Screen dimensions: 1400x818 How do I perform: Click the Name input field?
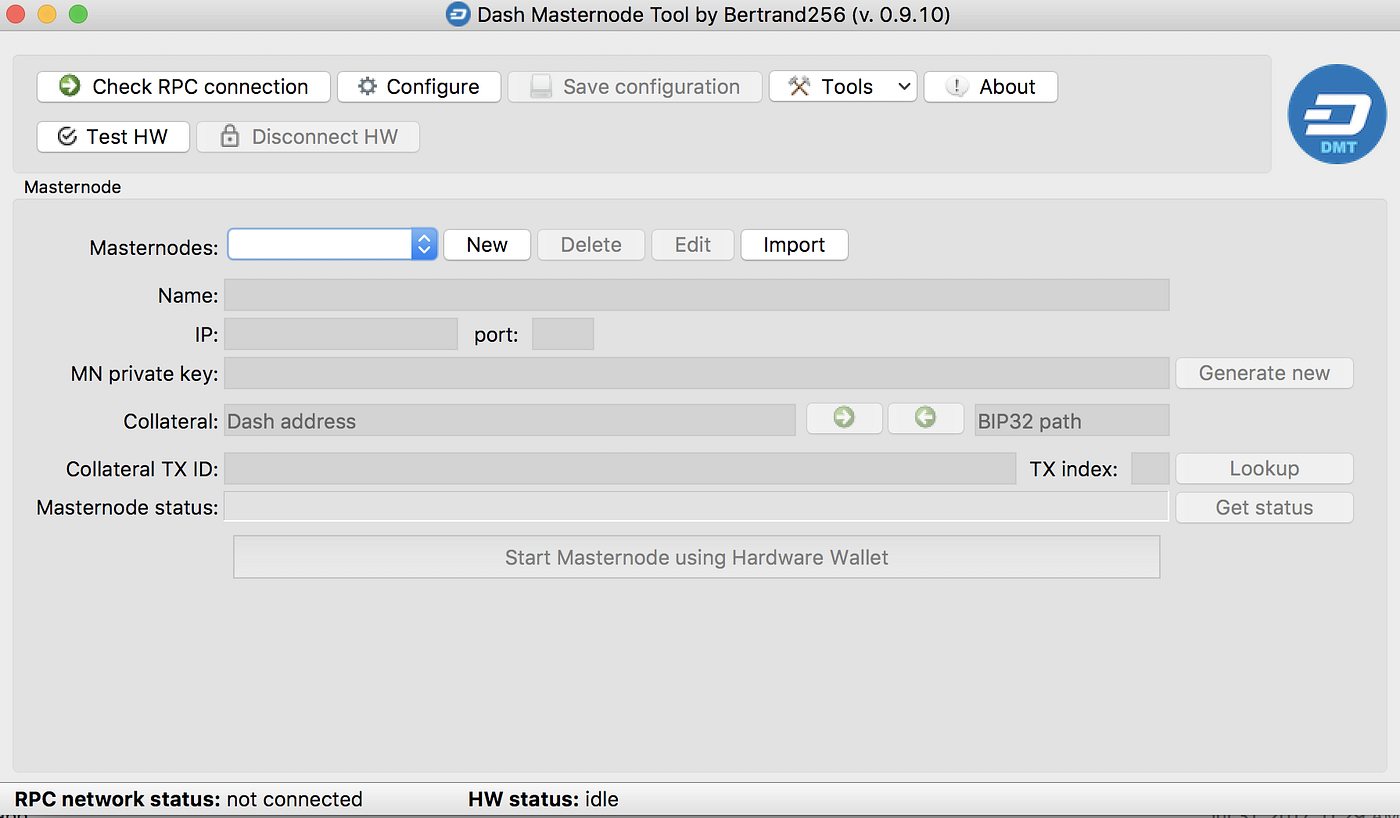696,295
